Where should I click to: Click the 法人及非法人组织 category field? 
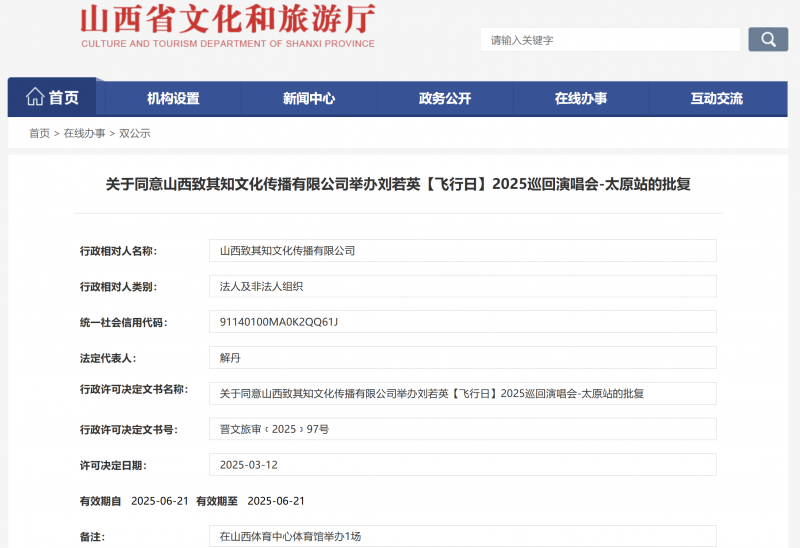(462, 286)
